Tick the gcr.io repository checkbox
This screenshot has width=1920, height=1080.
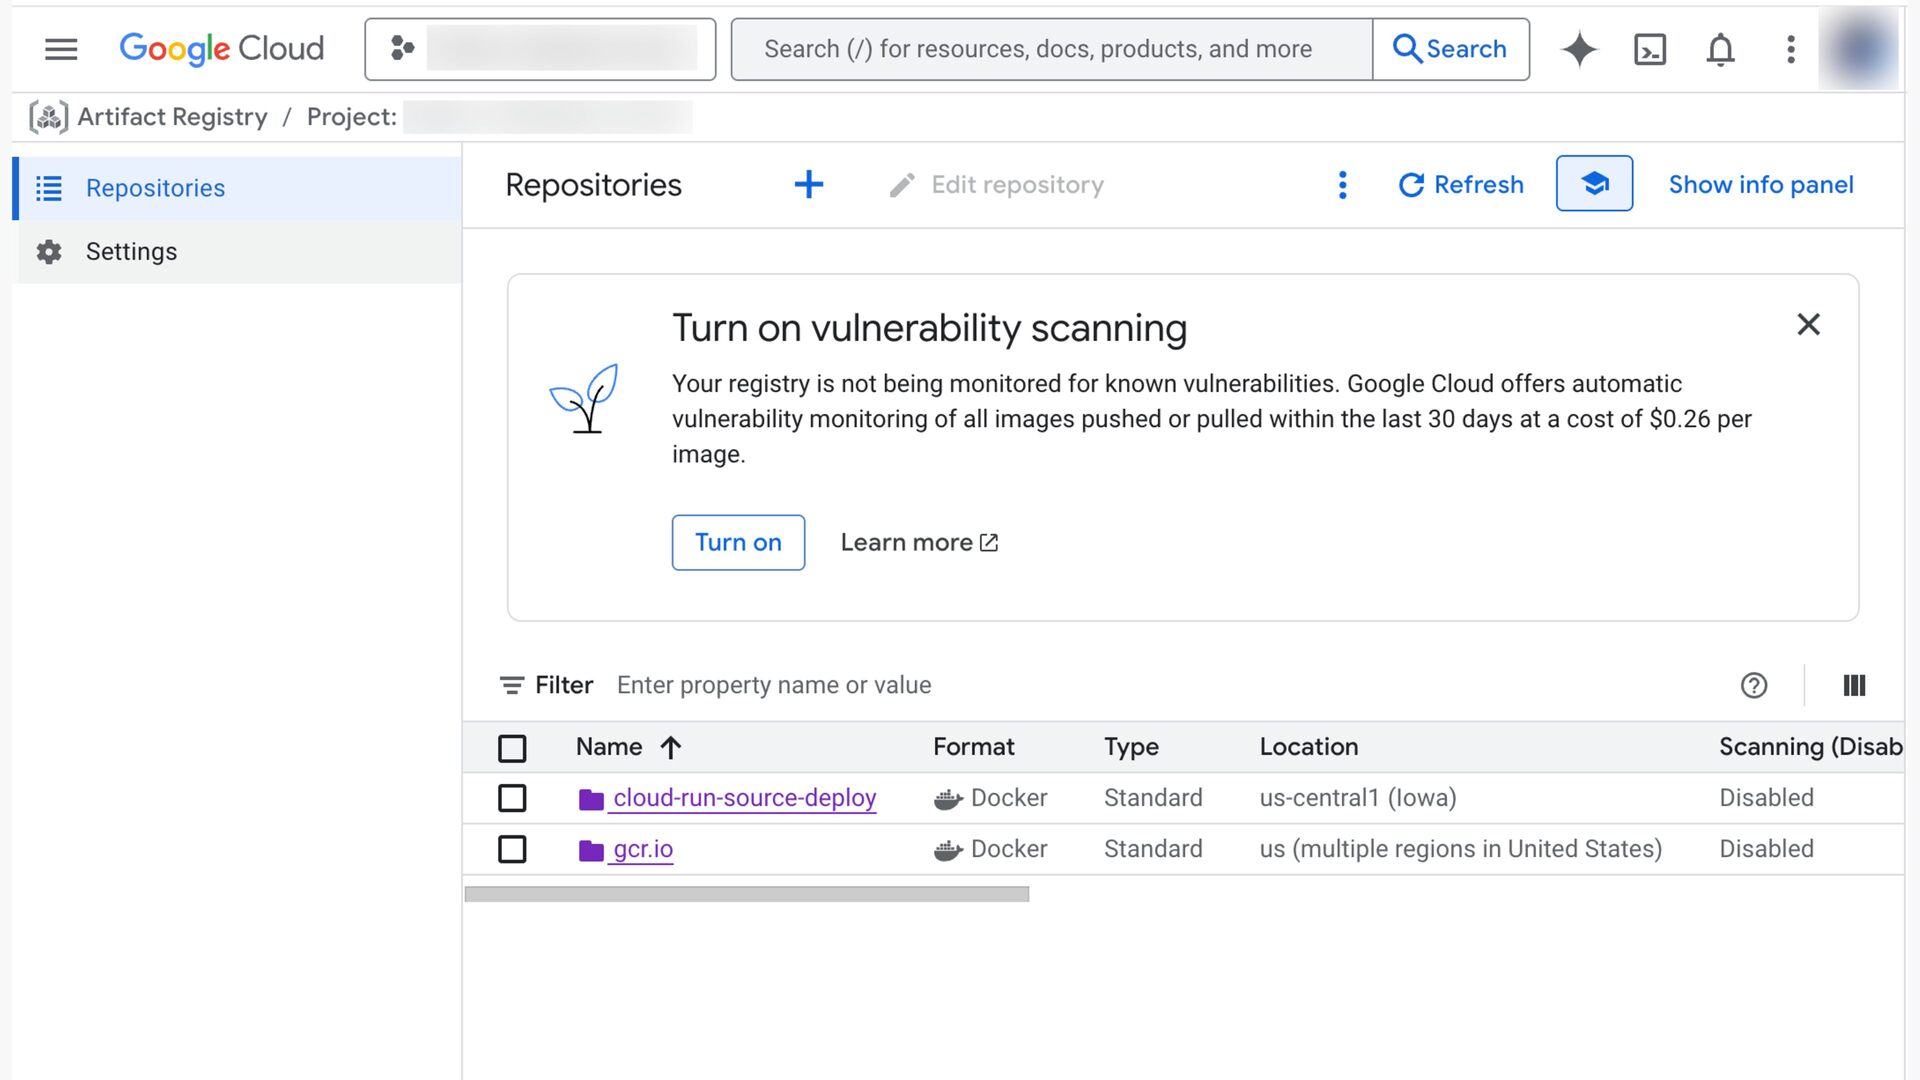[512, 849]
